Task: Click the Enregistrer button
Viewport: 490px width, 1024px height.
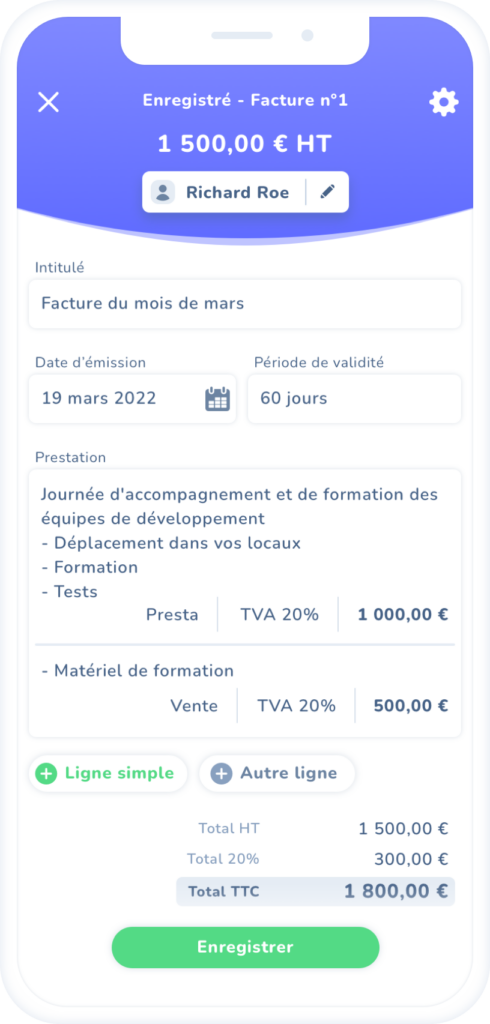Action: (x=245, y=948)
